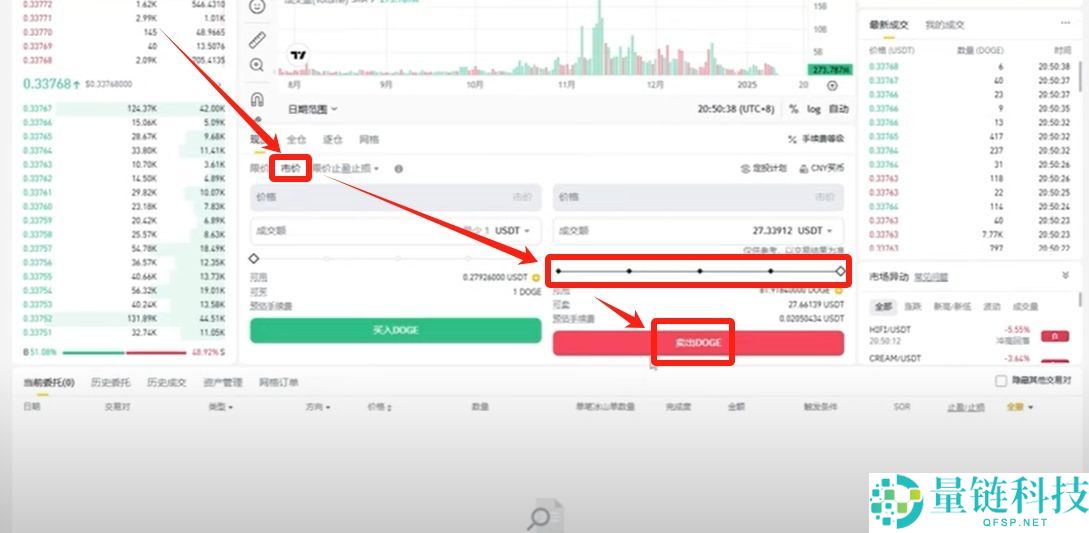Click the buy side 成交额 input field

[x=395, y=231]
